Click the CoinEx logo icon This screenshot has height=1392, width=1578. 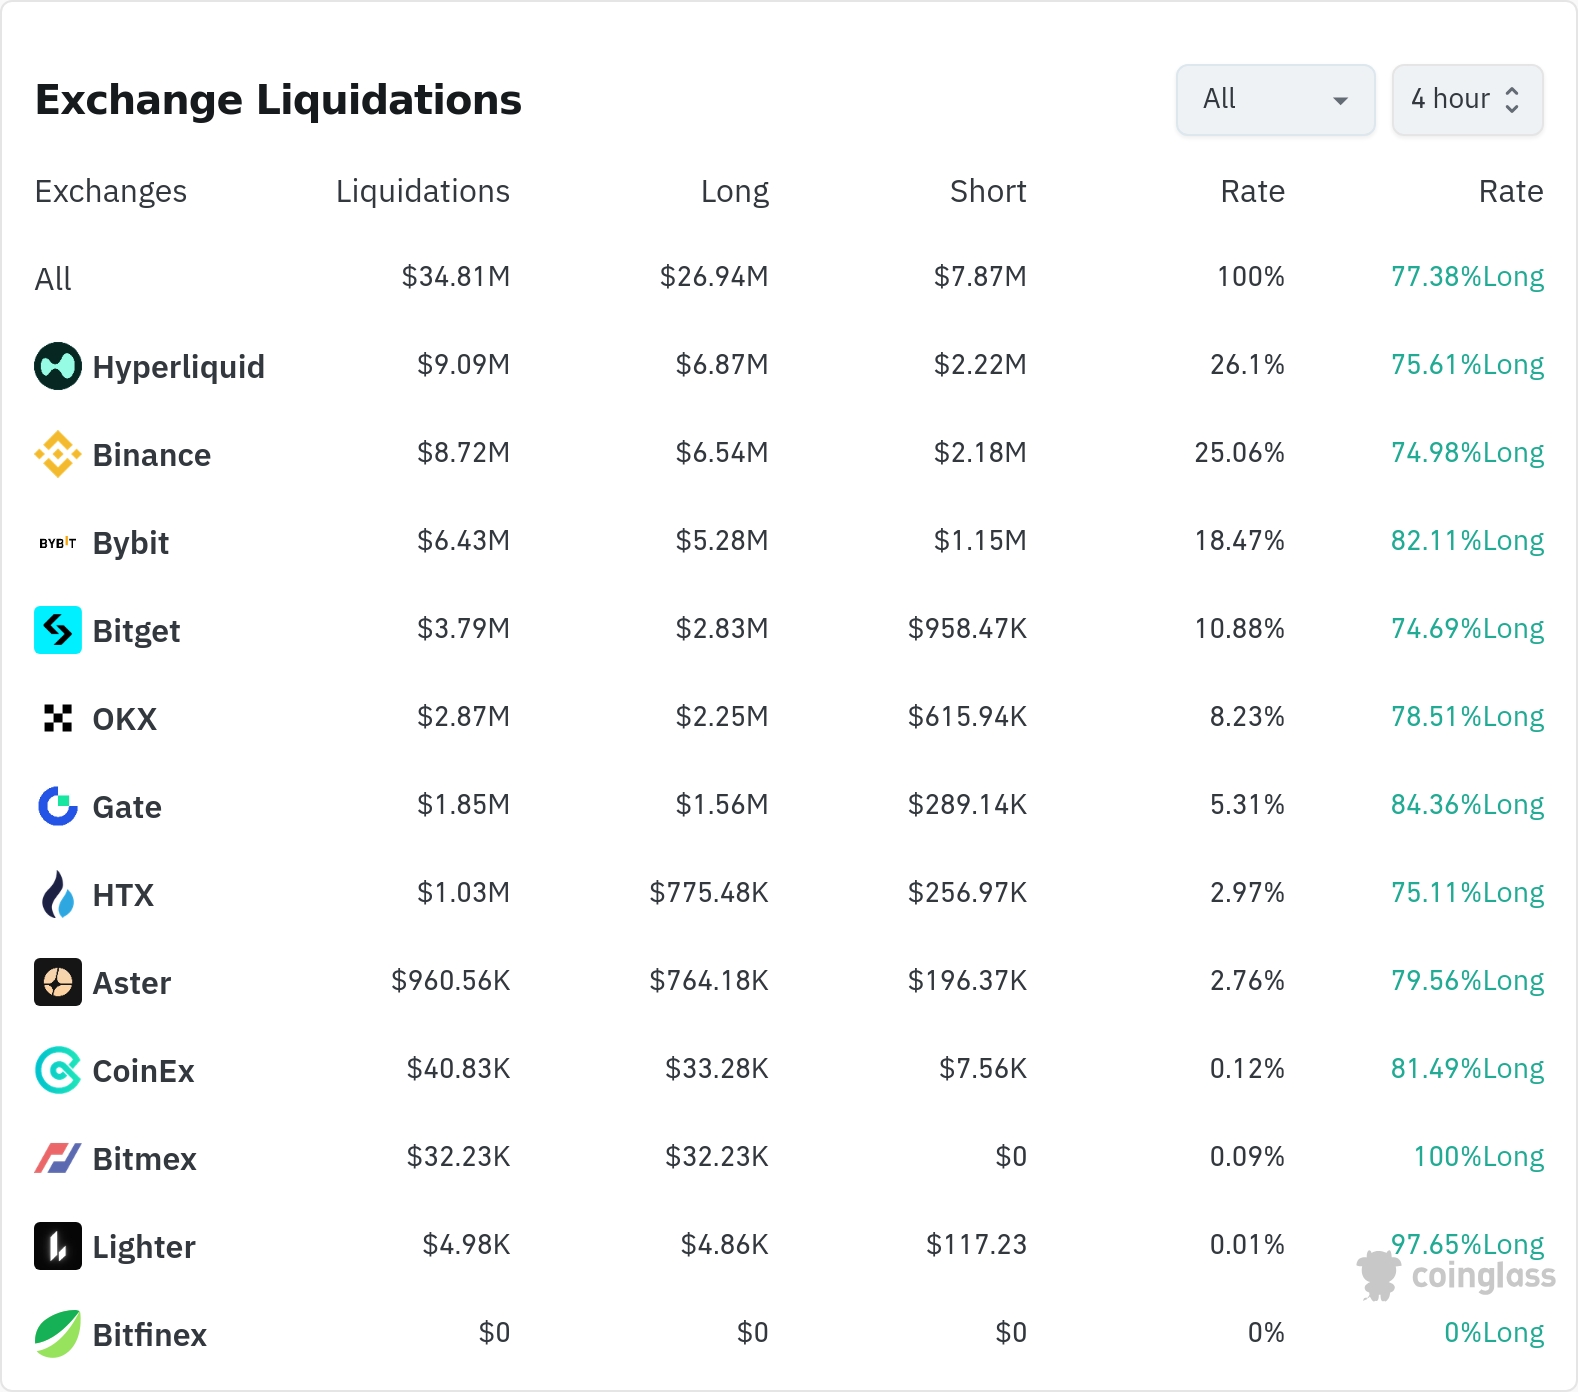coord(58,1070)
